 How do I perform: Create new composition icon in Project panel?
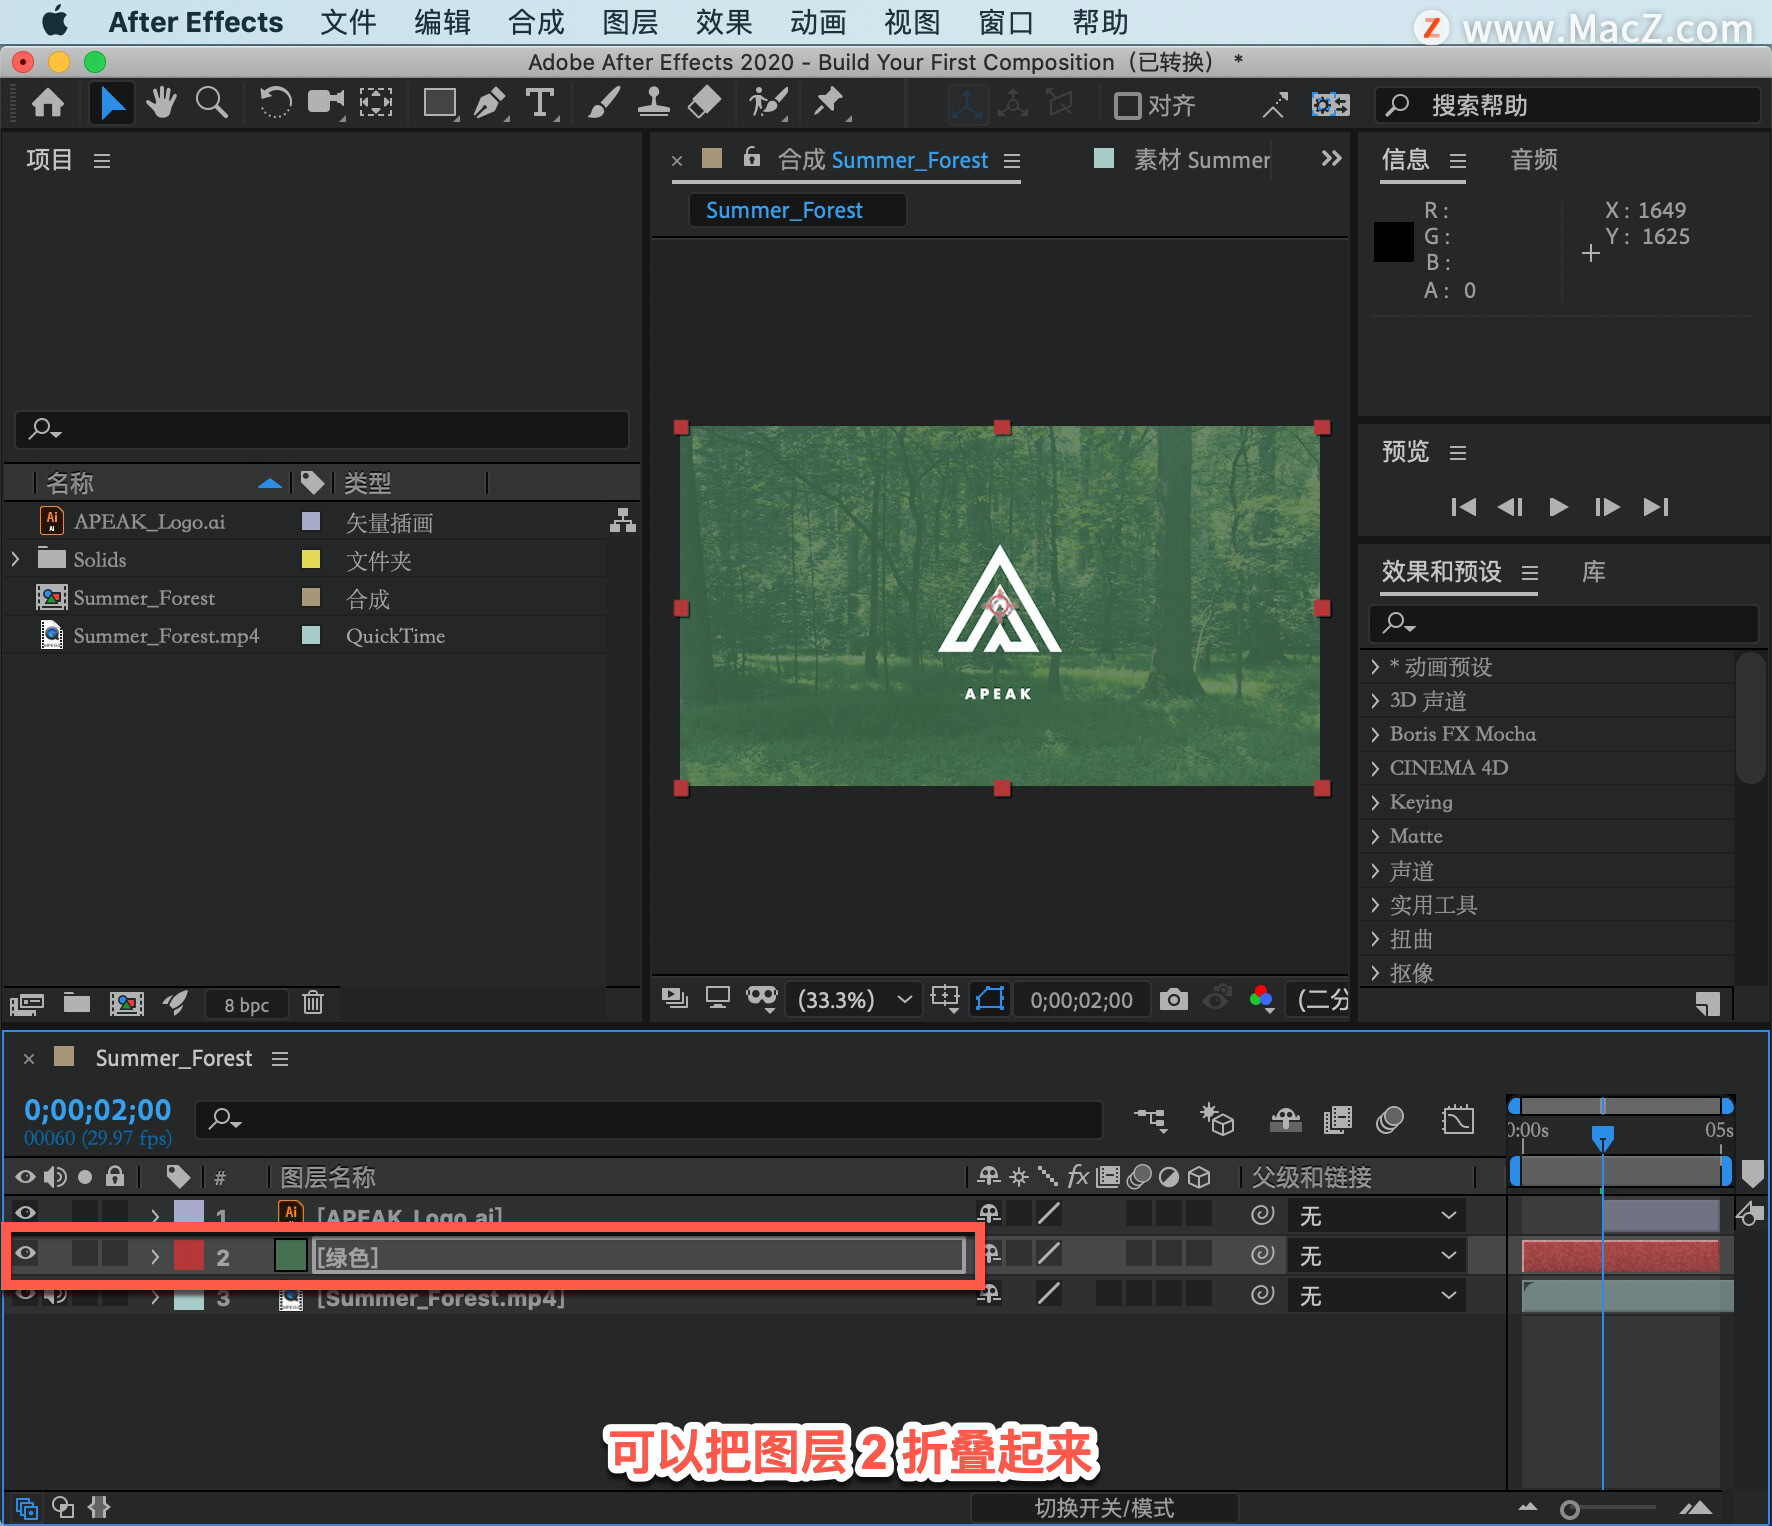click(x=126, y=1003)
